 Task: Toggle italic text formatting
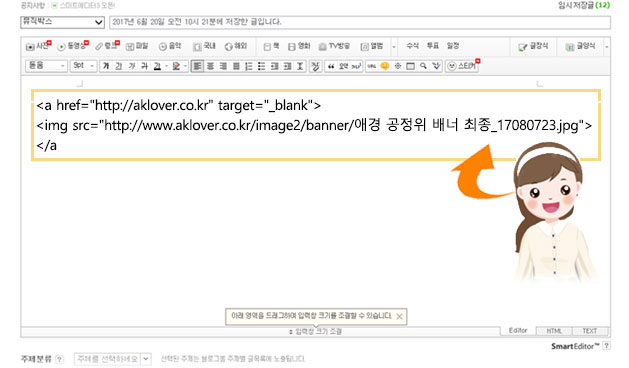pos(132,66)
